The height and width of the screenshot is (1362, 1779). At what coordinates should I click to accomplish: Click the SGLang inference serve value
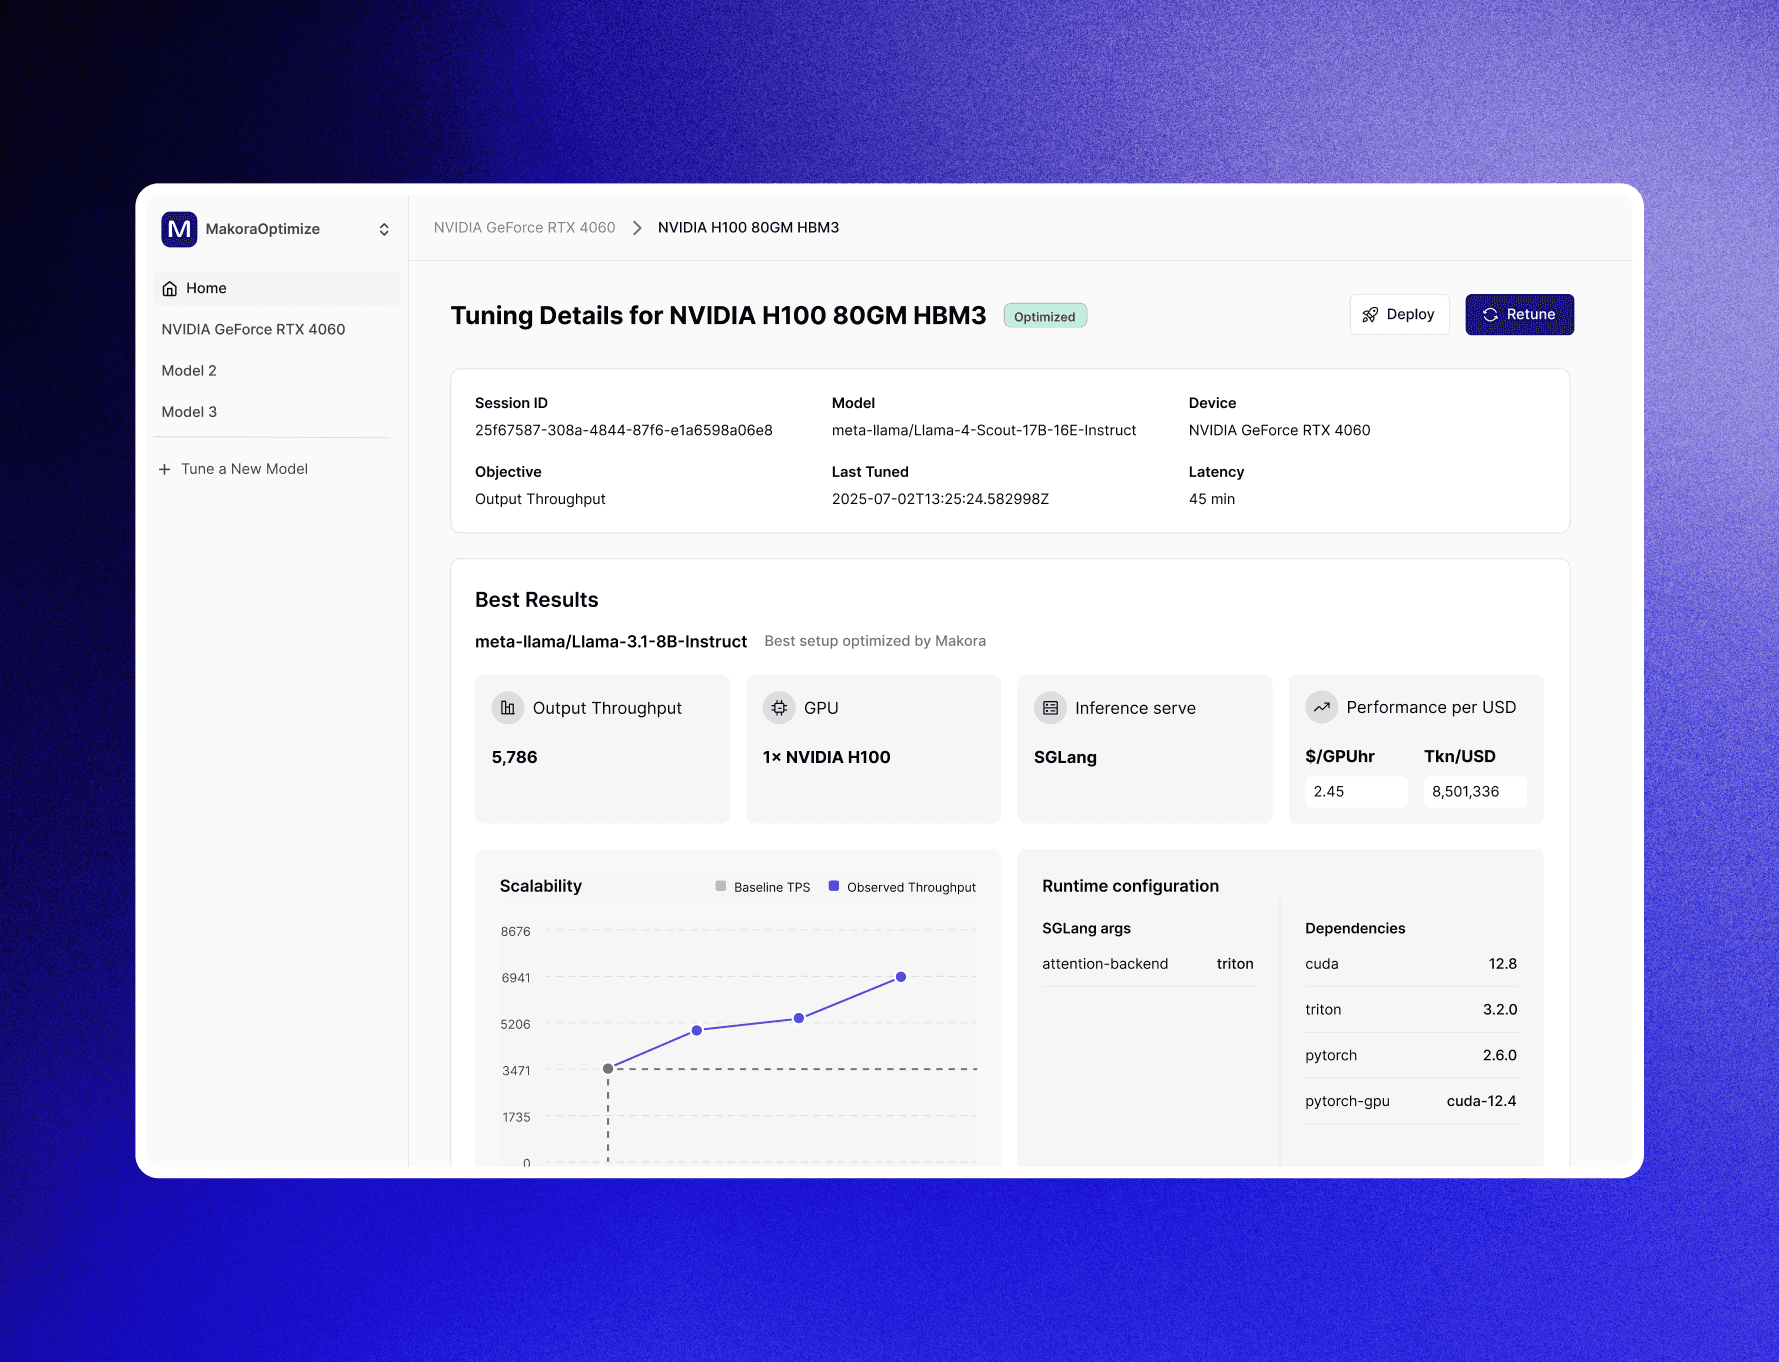(1065, 757)
